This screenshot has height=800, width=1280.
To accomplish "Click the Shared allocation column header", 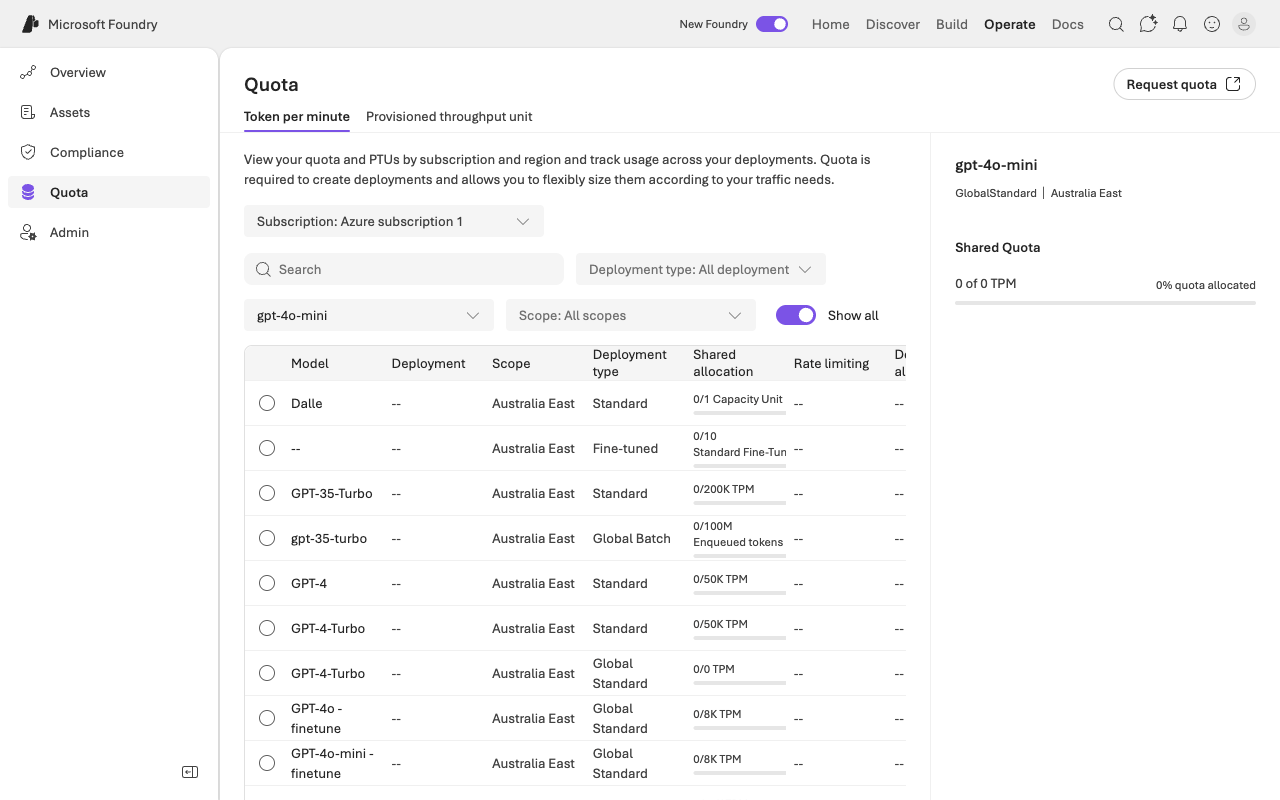I will [723, 363].
